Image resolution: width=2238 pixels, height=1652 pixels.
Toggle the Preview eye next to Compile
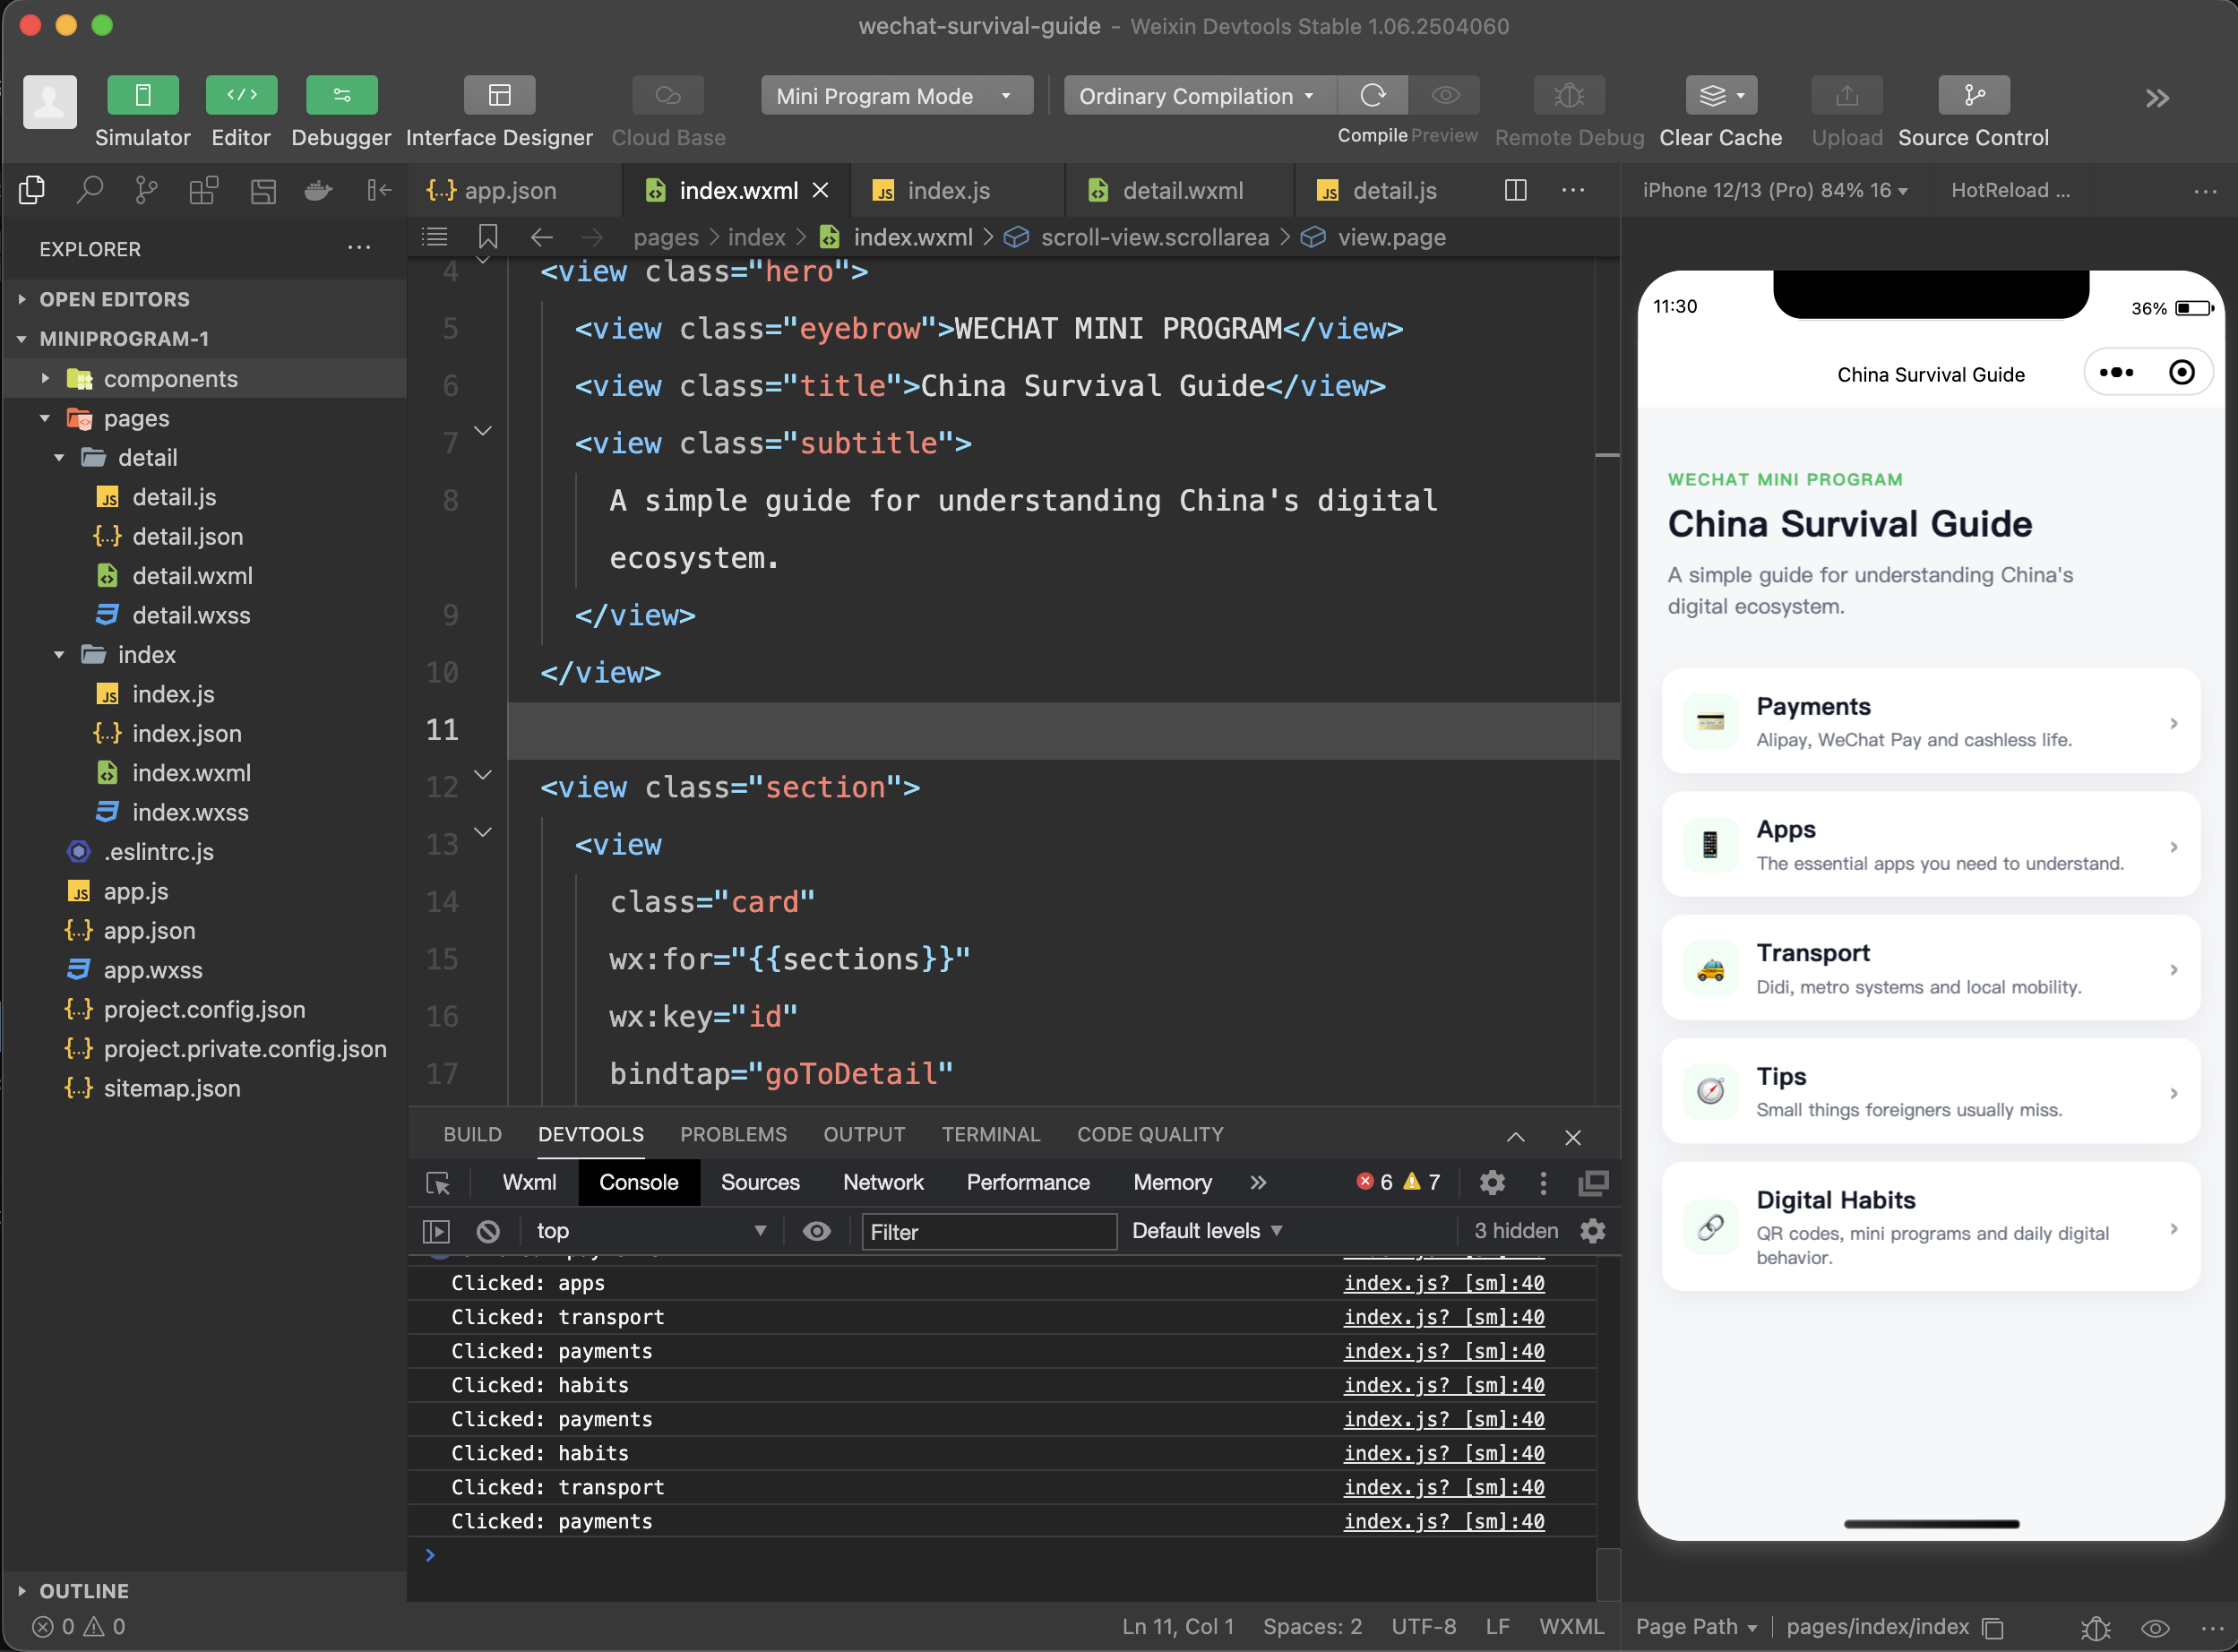[1446, 96]
